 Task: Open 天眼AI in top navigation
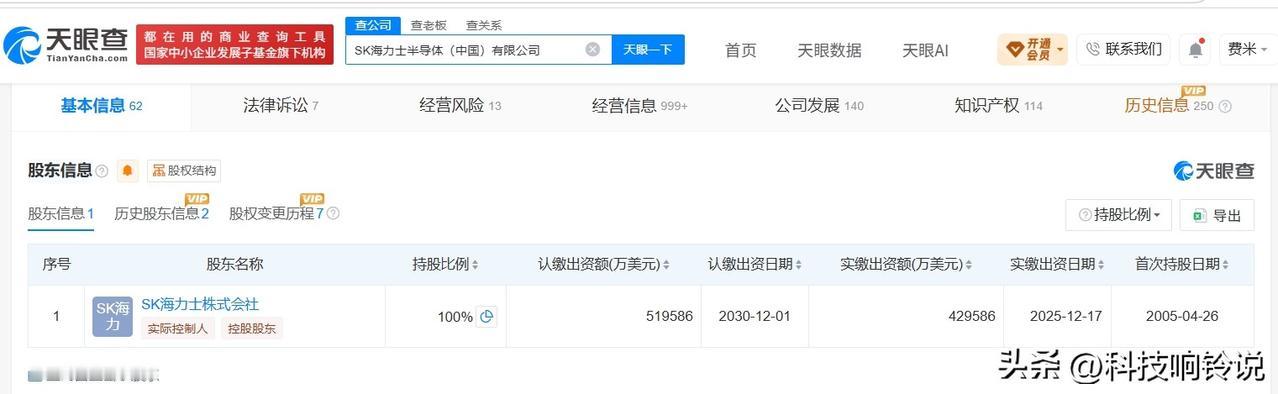pyautogui.click(x=925, y=50)
